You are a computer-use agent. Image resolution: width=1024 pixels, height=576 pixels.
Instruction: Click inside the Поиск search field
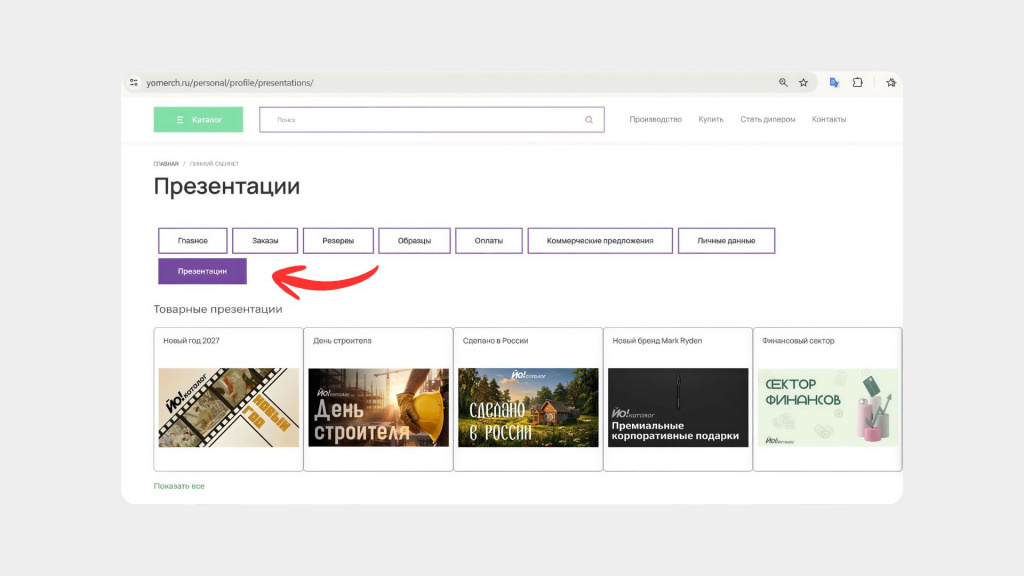[432, 120]
